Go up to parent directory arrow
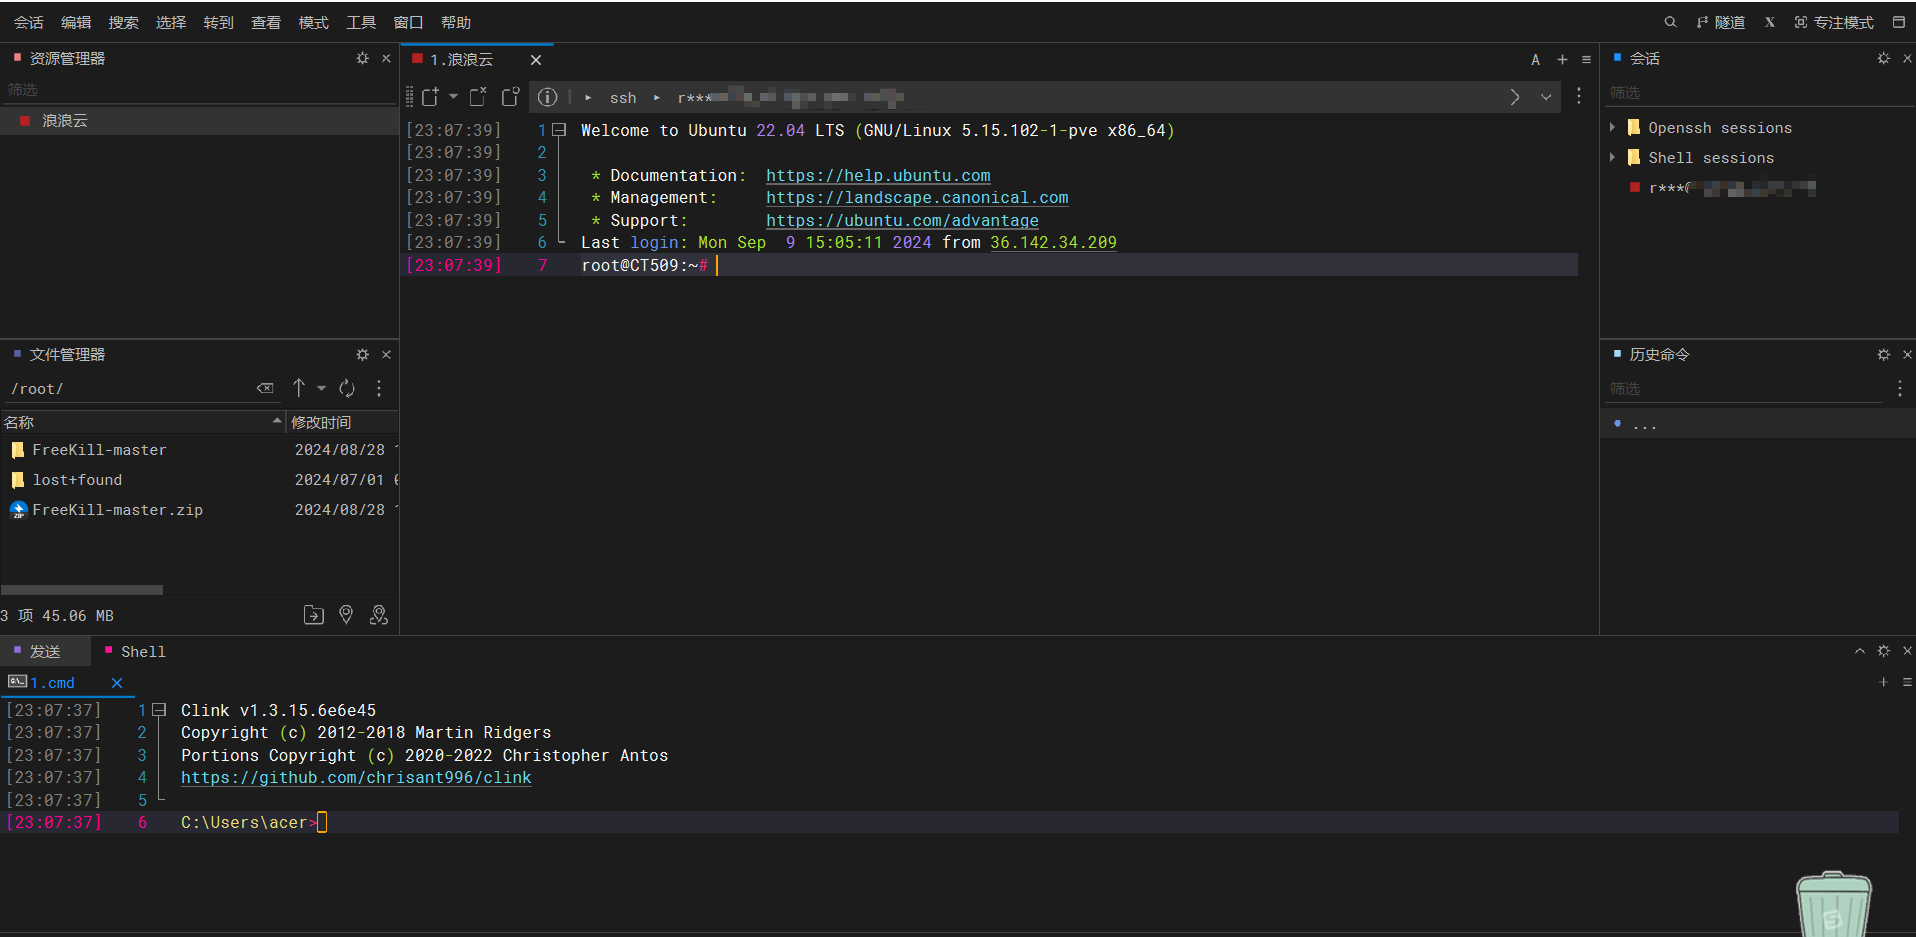Screen dimensions: 1916x937 pos(299,388)
